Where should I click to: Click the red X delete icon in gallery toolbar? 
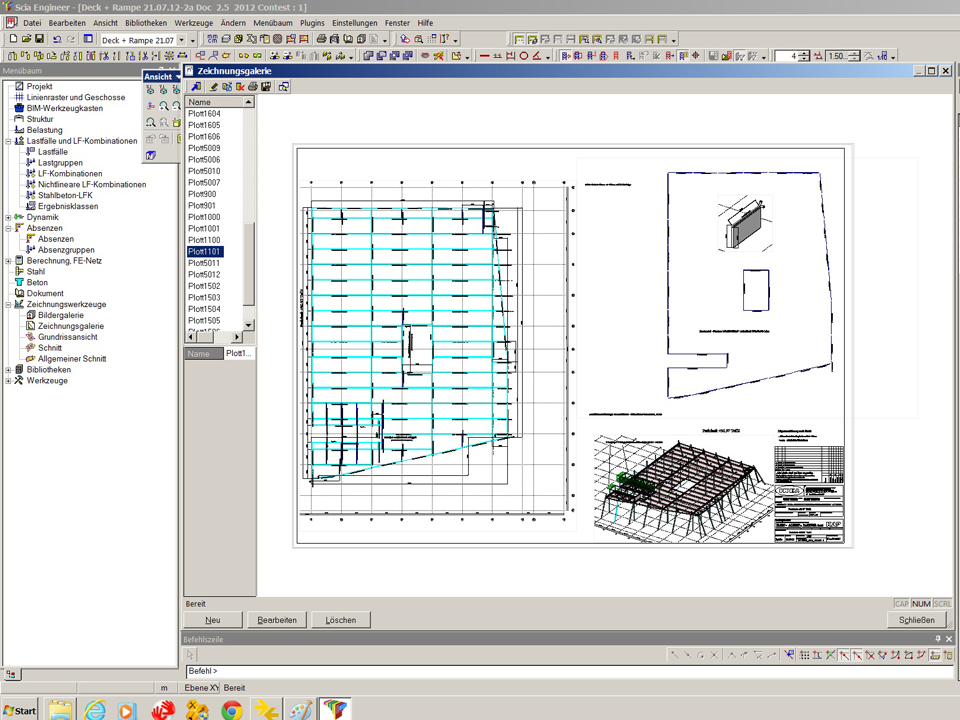[x=240, y=87]
